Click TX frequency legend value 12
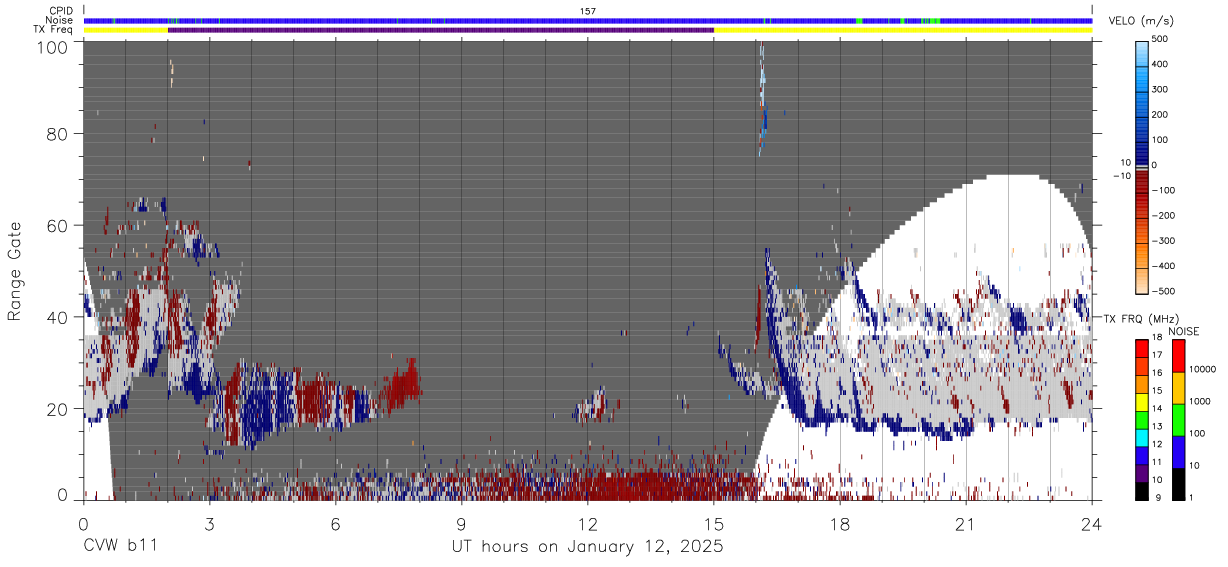Viewport: 1228px width, 567px height. click(1157, 444)
